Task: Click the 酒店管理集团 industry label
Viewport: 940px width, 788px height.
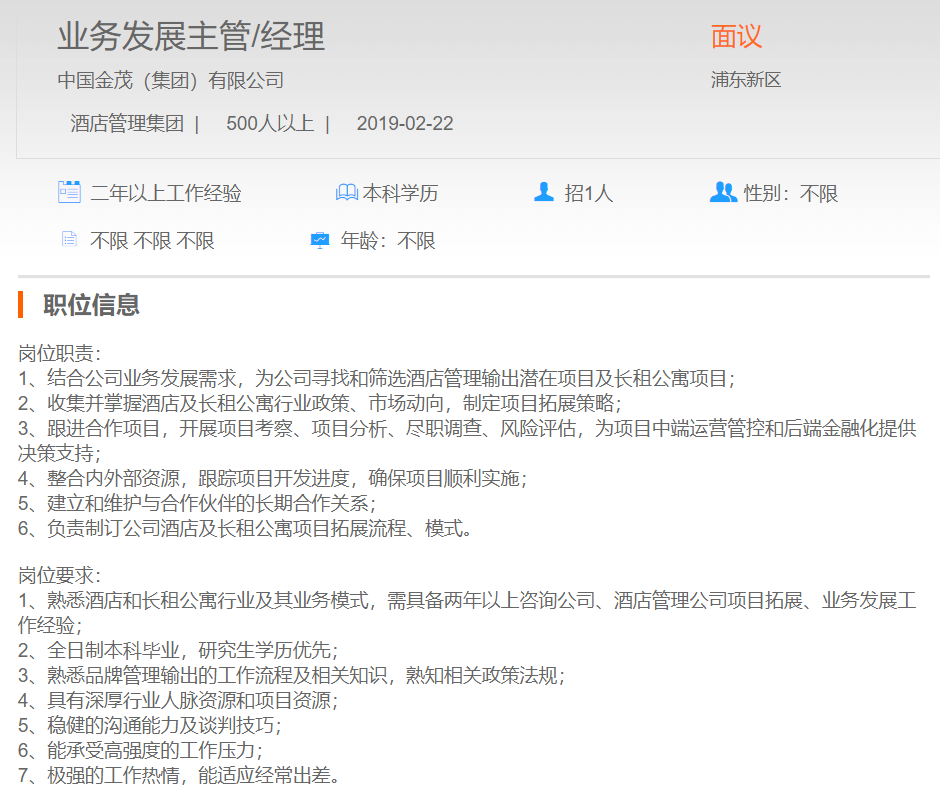Action: point(127,124)
